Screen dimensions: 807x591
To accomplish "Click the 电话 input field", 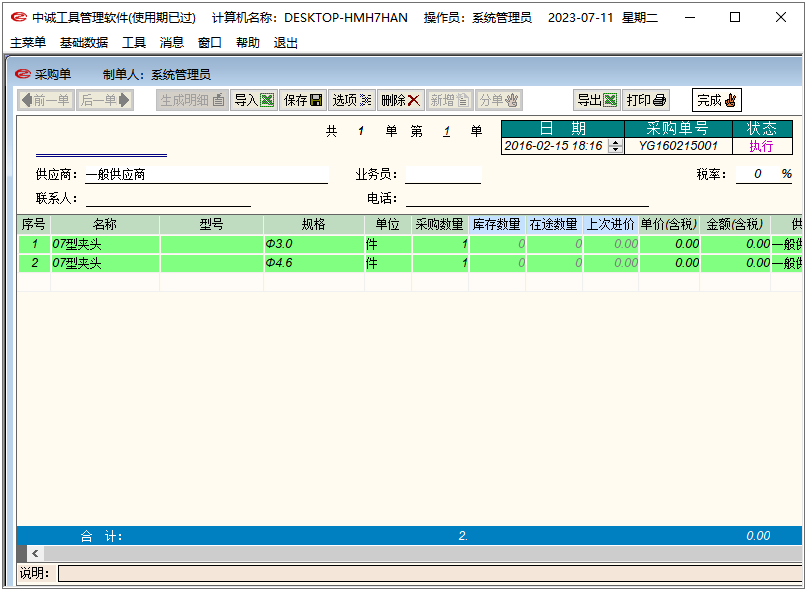I will [x=527, y=198].
